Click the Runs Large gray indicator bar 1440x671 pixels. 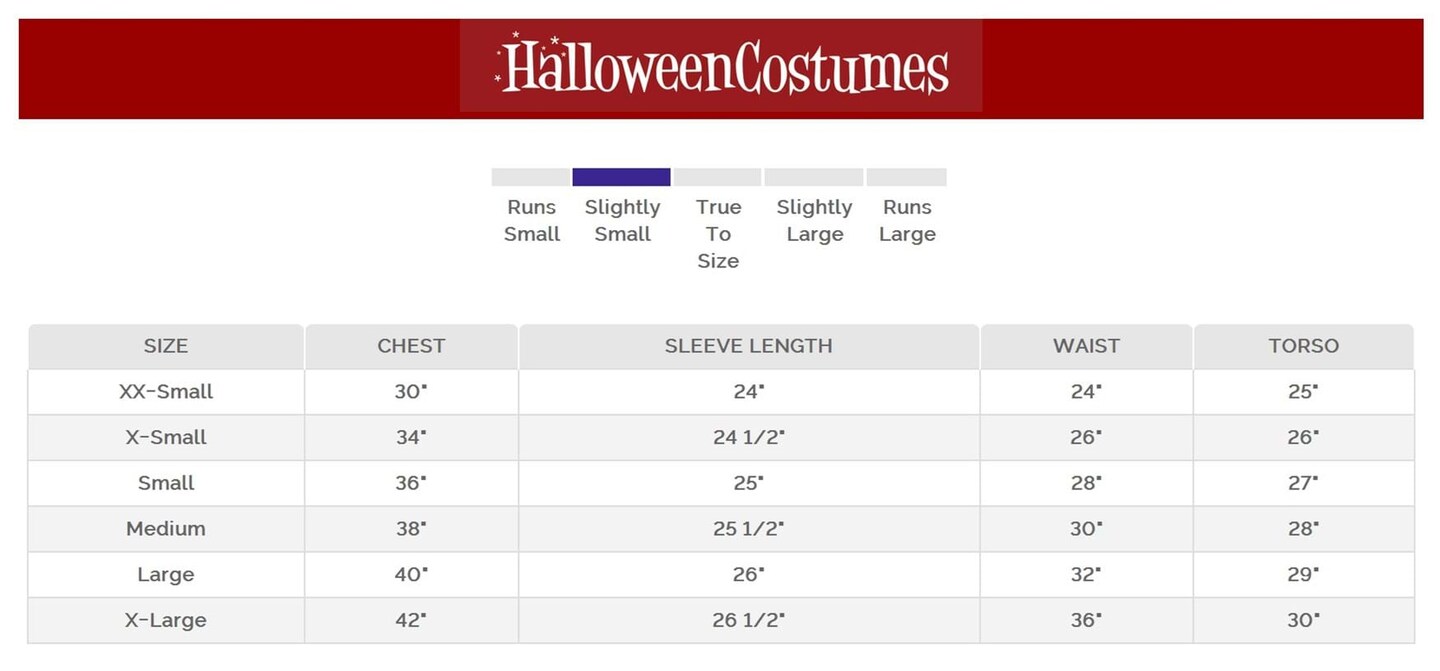pos(906,177)
